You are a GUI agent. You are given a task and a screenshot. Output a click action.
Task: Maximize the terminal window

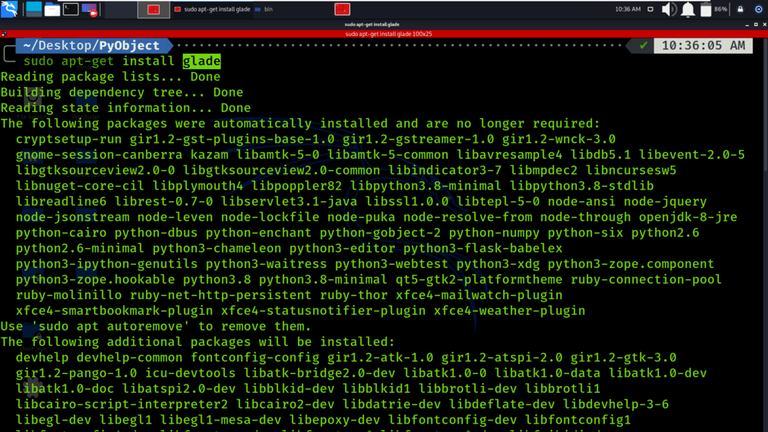(756, 24)
